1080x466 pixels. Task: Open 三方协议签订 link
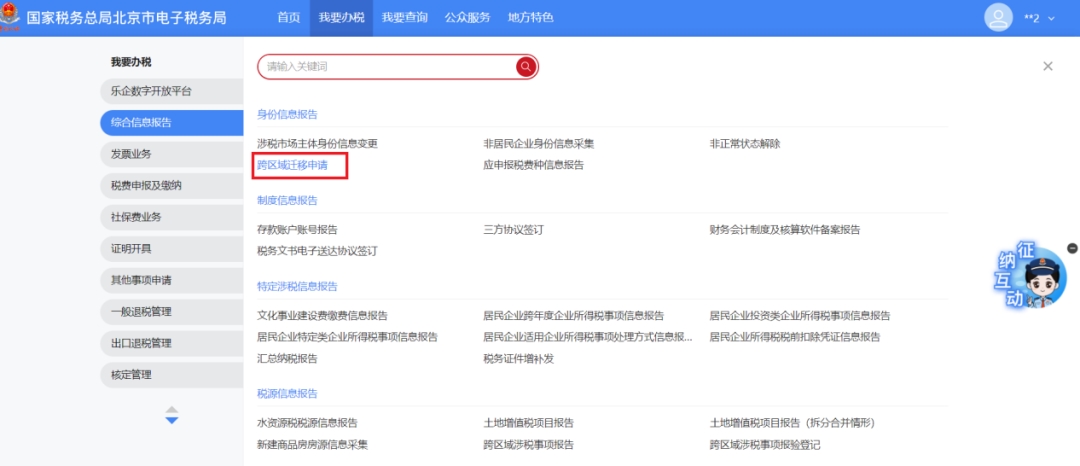(x=513, y=229)
